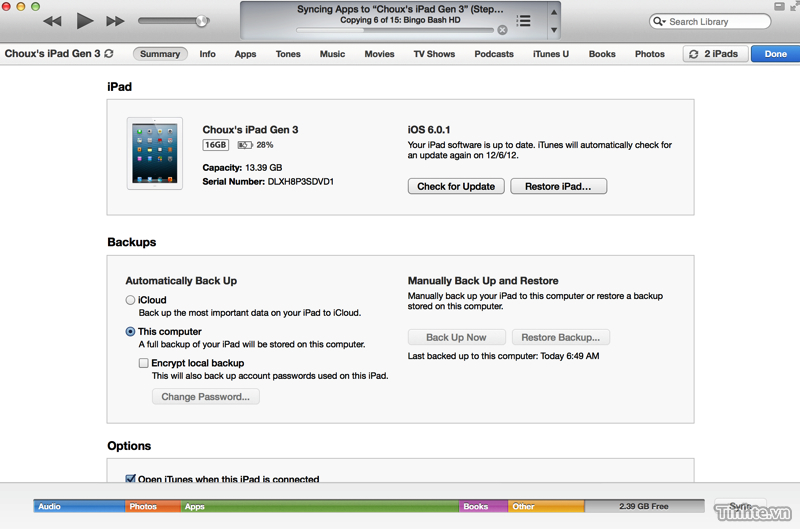This screenshot has height=529, width=800.
Task: Open the iTunes U tab
Action: pos(551,54)
